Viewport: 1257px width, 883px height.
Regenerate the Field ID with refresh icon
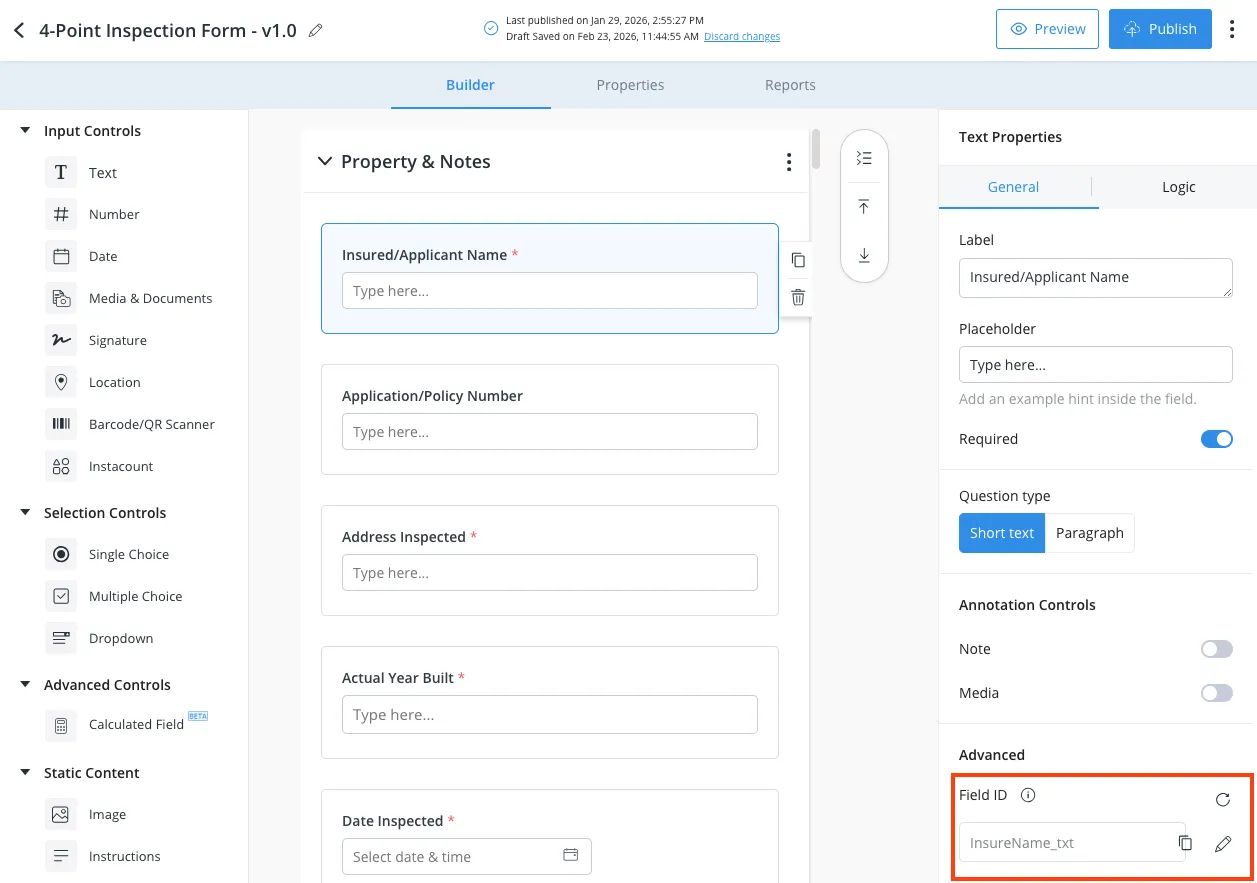pos(1222,799)
